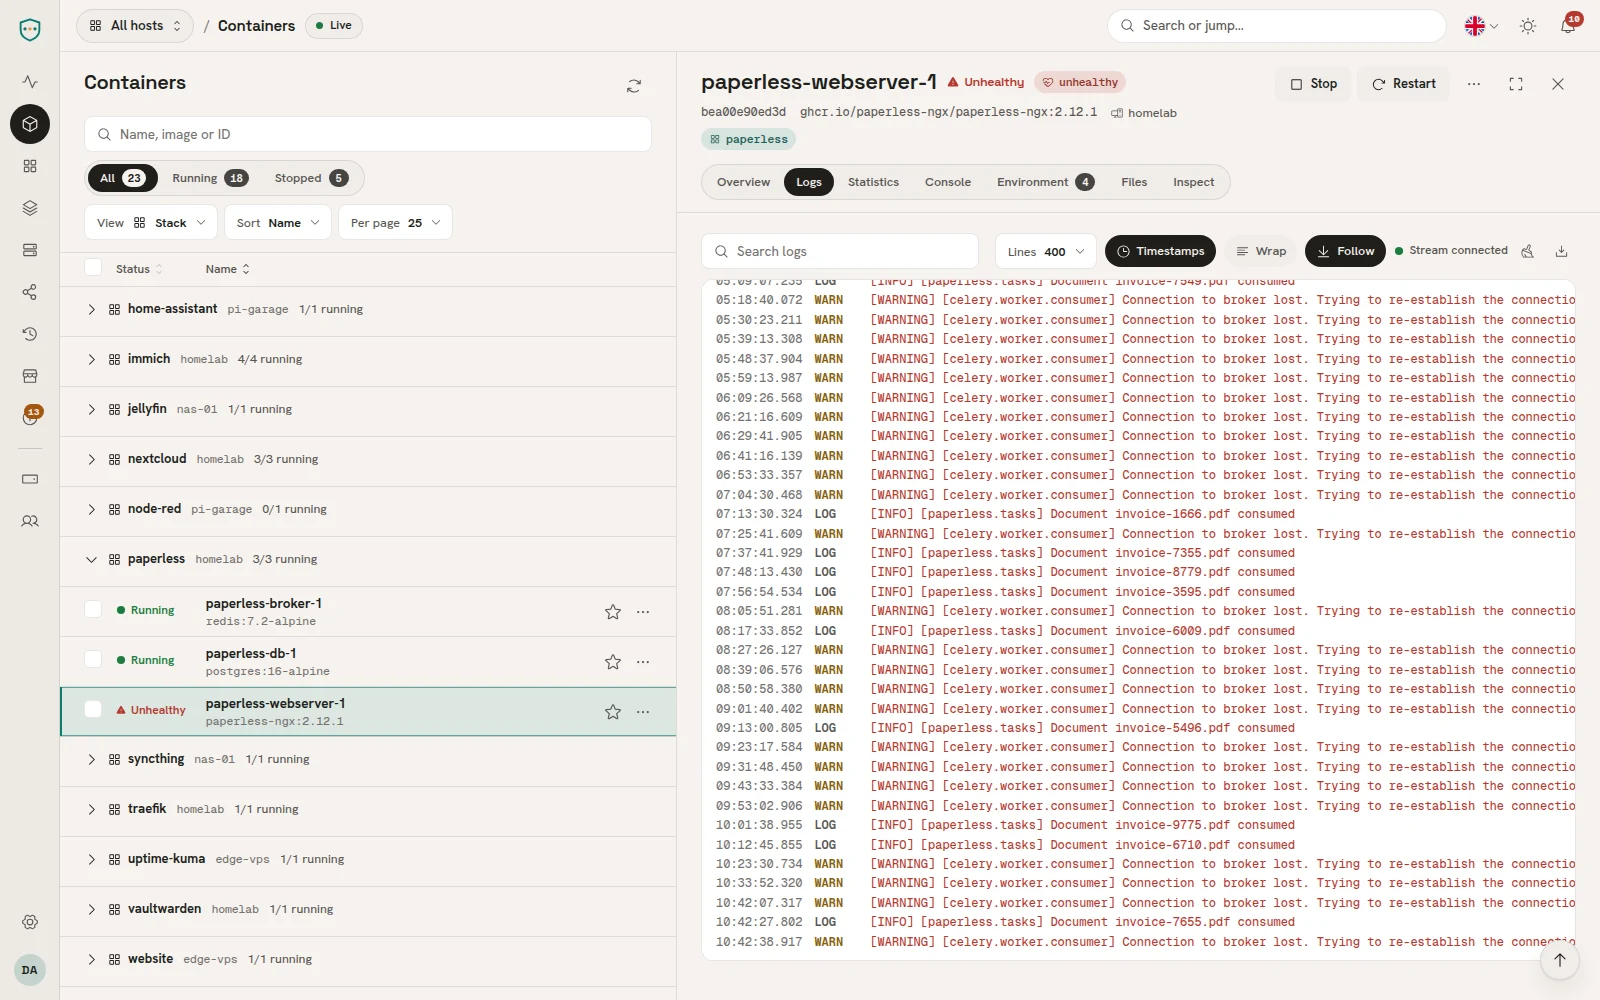
Task: Jump to top of the logs with the arrow button
Action: [1560, 960]
